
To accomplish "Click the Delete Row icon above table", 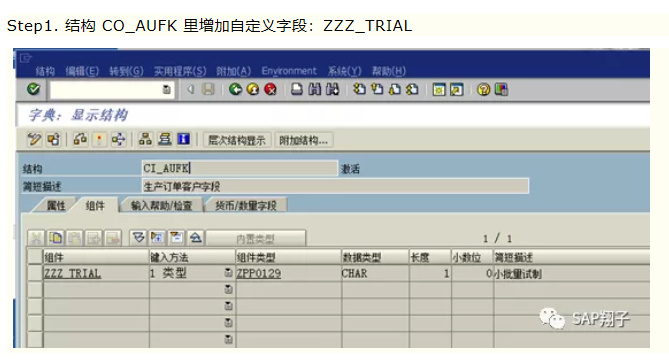I will (x=113, y=238).
